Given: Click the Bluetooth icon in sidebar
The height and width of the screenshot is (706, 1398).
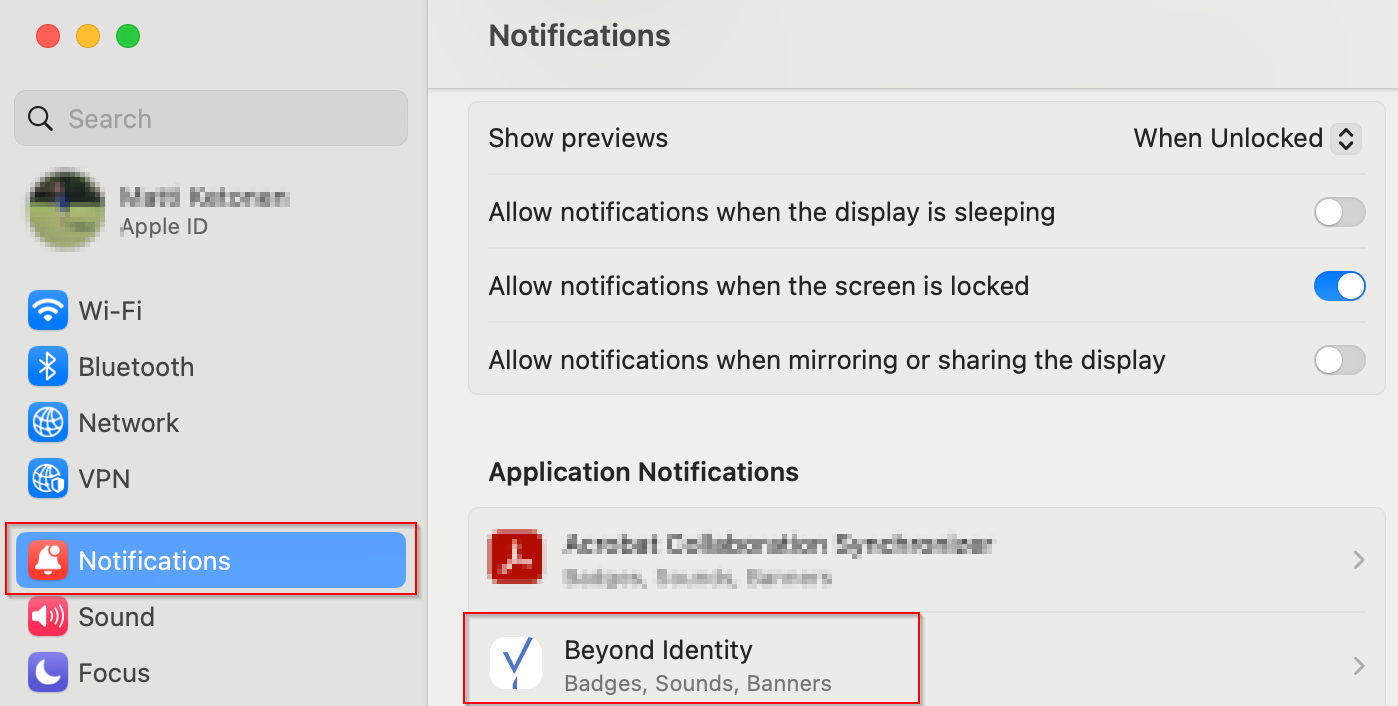Looking at the screenshot, I should (x=47, y=367).
